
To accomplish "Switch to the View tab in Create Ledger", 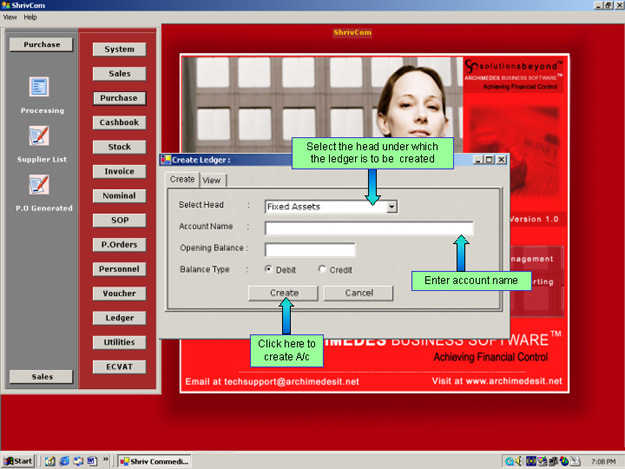I will pyautogui.click(x=213, y=181).
